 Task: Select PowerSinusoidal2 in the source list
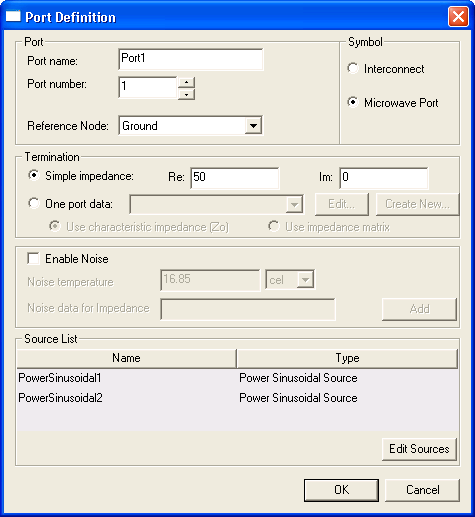(237, 398)
